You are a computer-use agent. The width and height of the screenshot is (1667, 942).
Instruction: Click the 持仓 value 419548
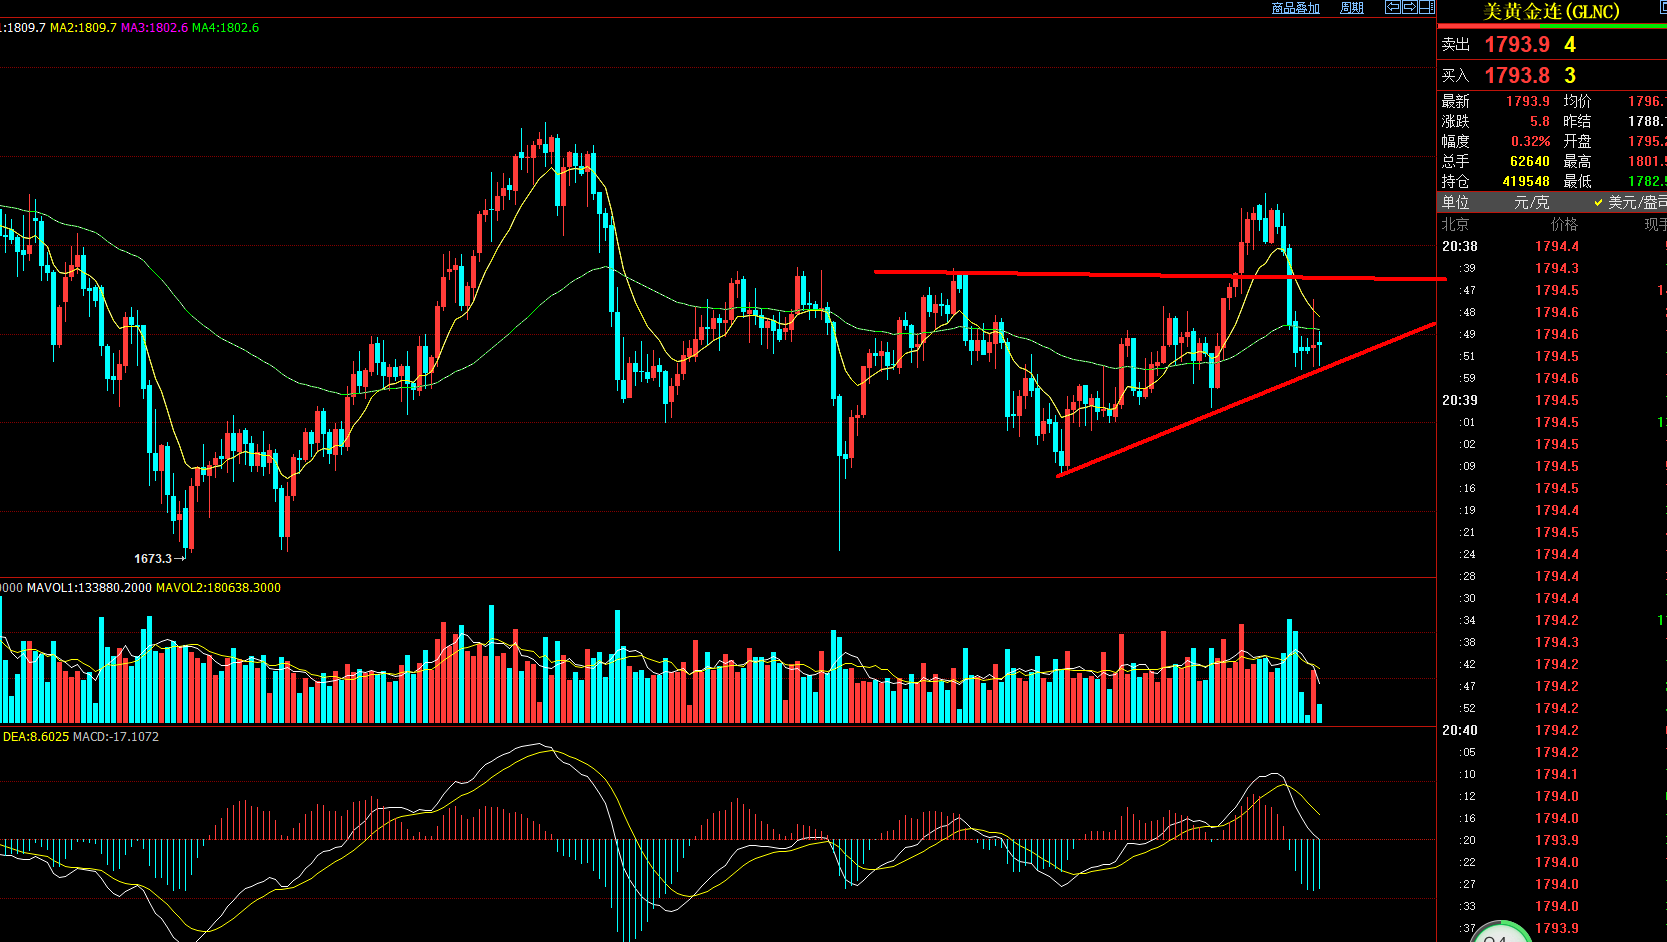pyautogui.click(x=1526, y=181)
